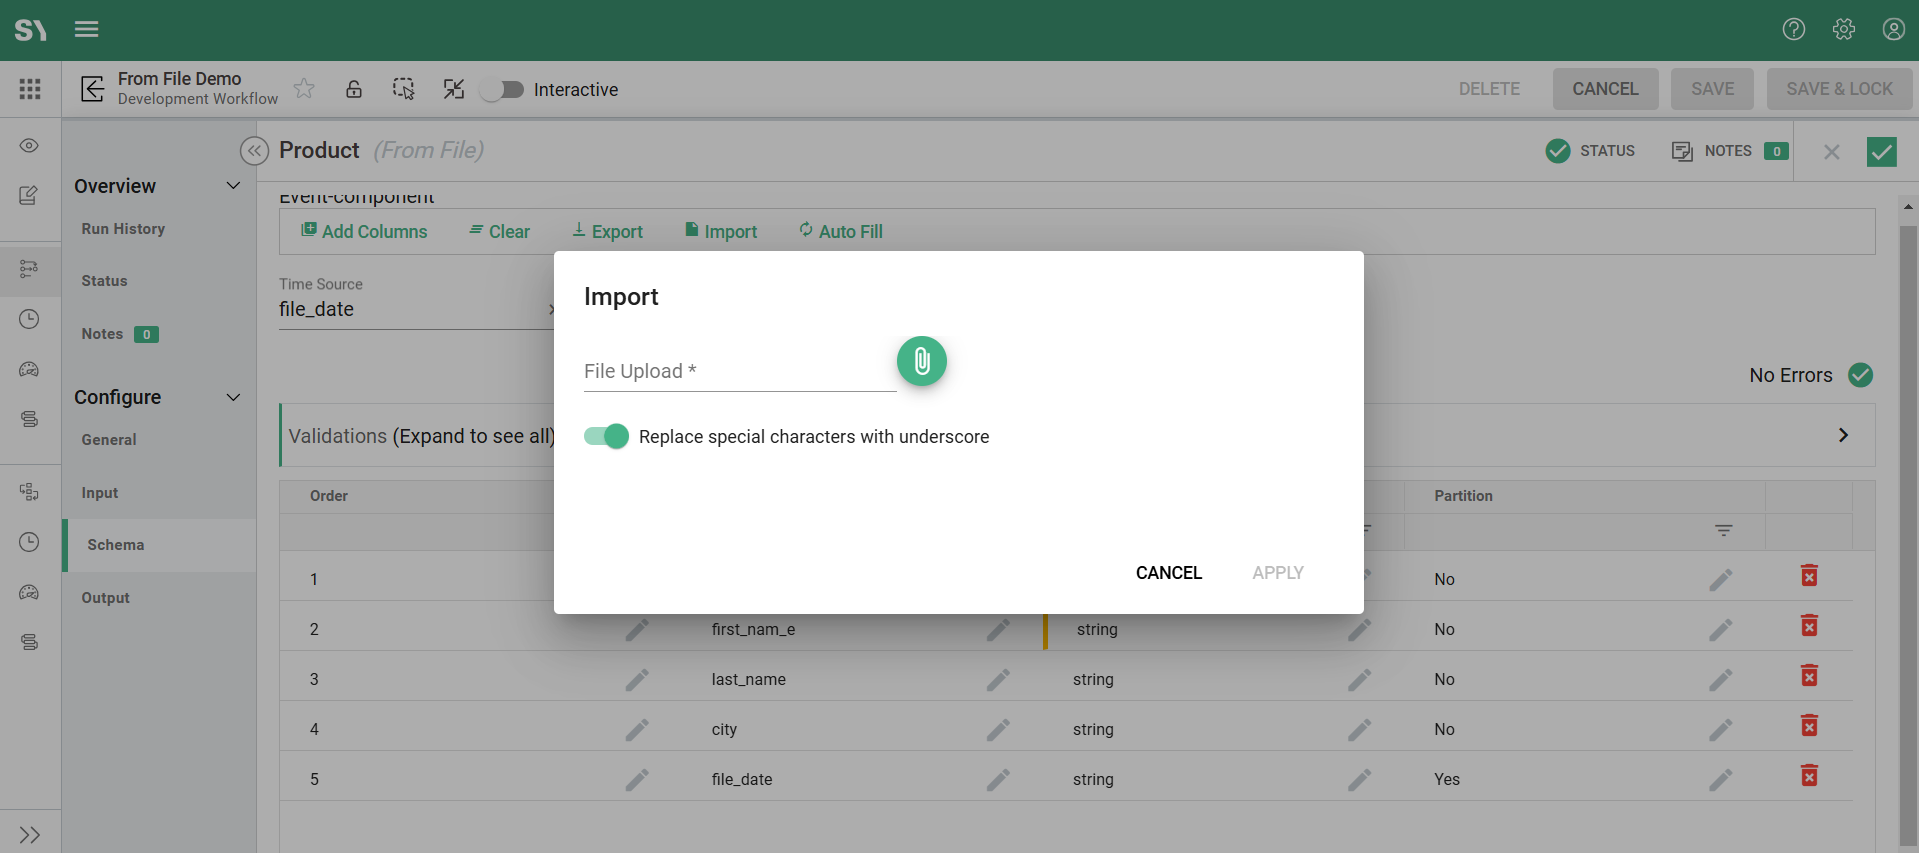
Task: Go to Run History
Action: click(x=123, y=229)
